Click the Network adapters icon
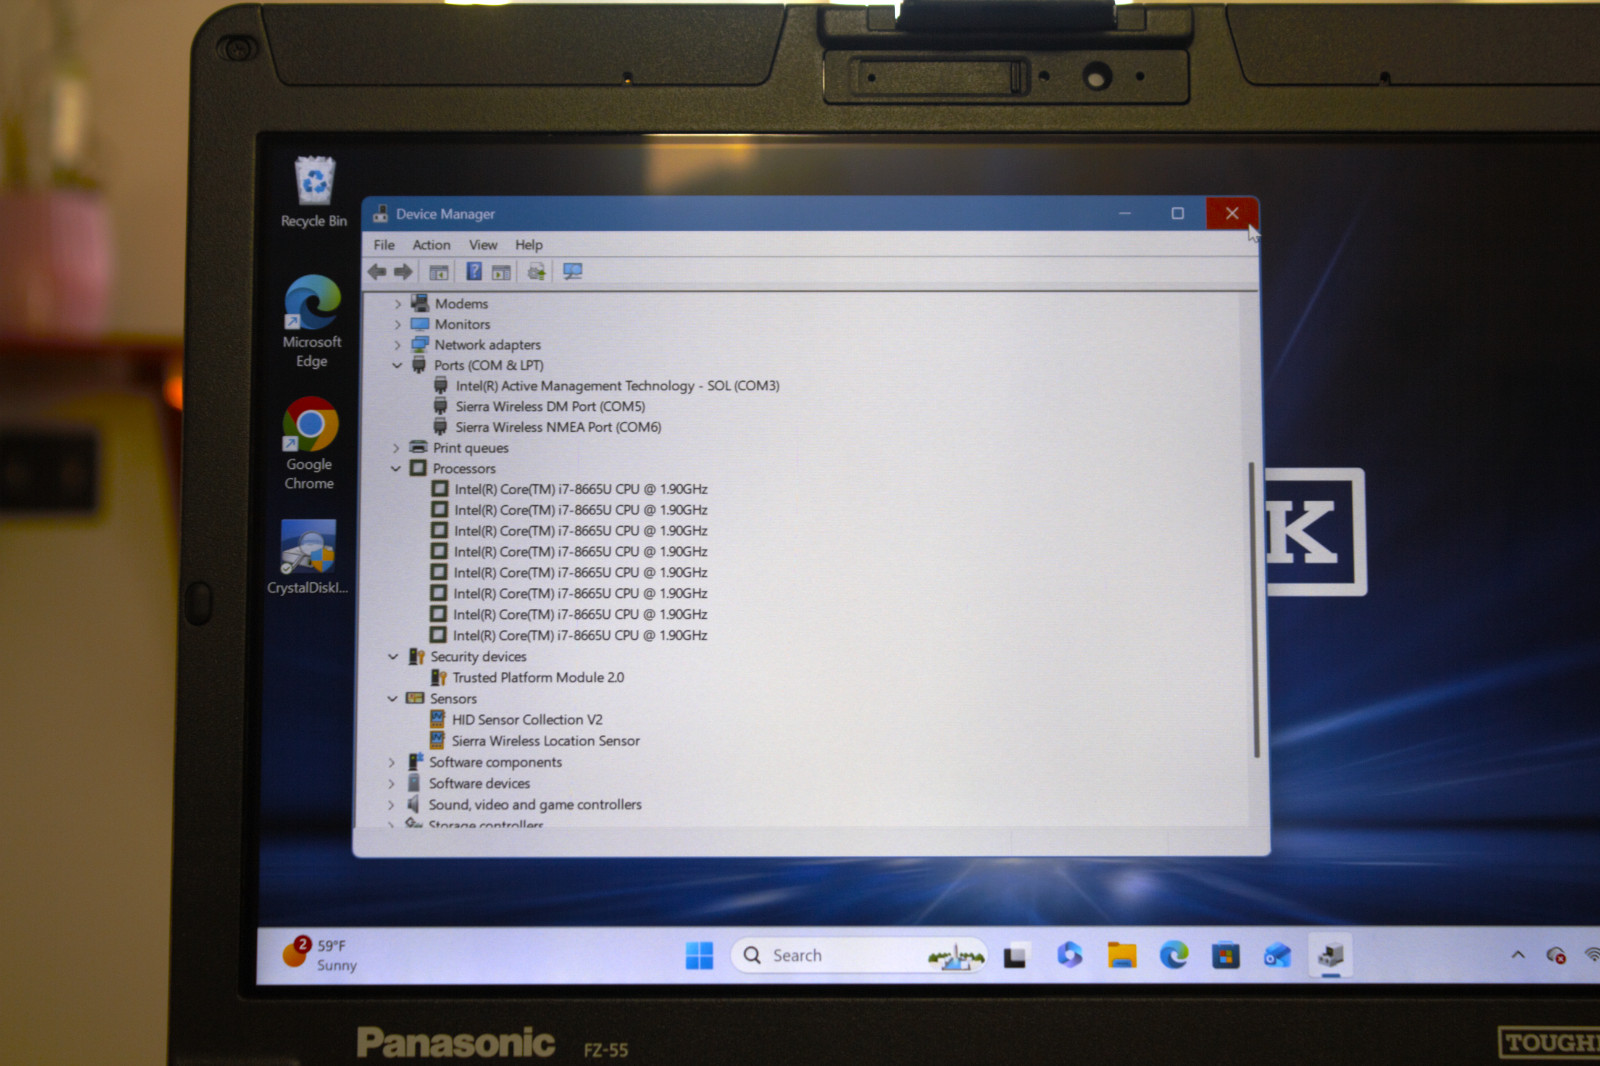1600x1066 pixels. tap(420, 344)
